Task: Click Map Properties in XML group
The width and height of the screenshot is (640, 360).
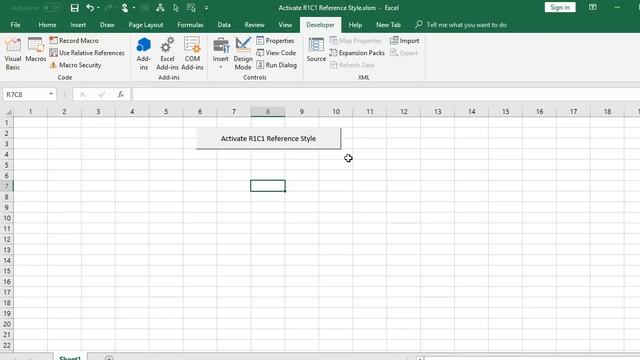Action: [x=356, y=41]
